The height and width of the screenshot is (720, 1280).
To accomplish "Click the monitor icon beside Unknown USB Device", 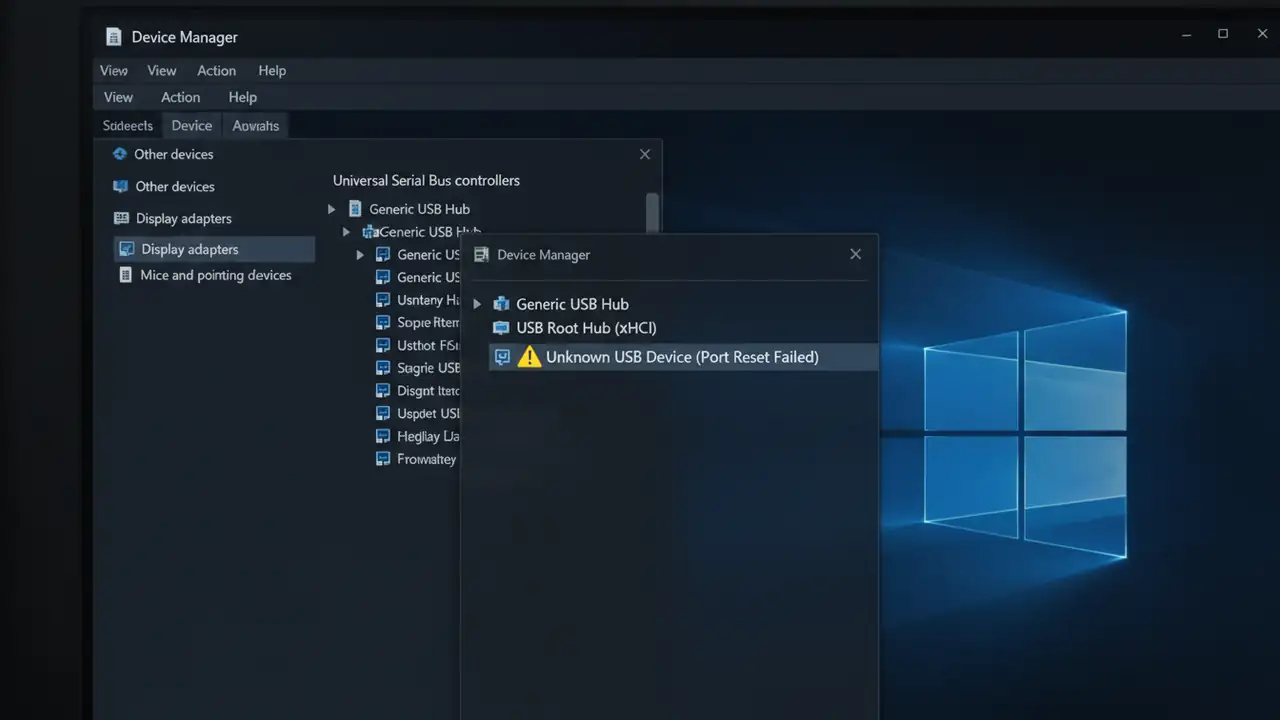I will (502, 356).
